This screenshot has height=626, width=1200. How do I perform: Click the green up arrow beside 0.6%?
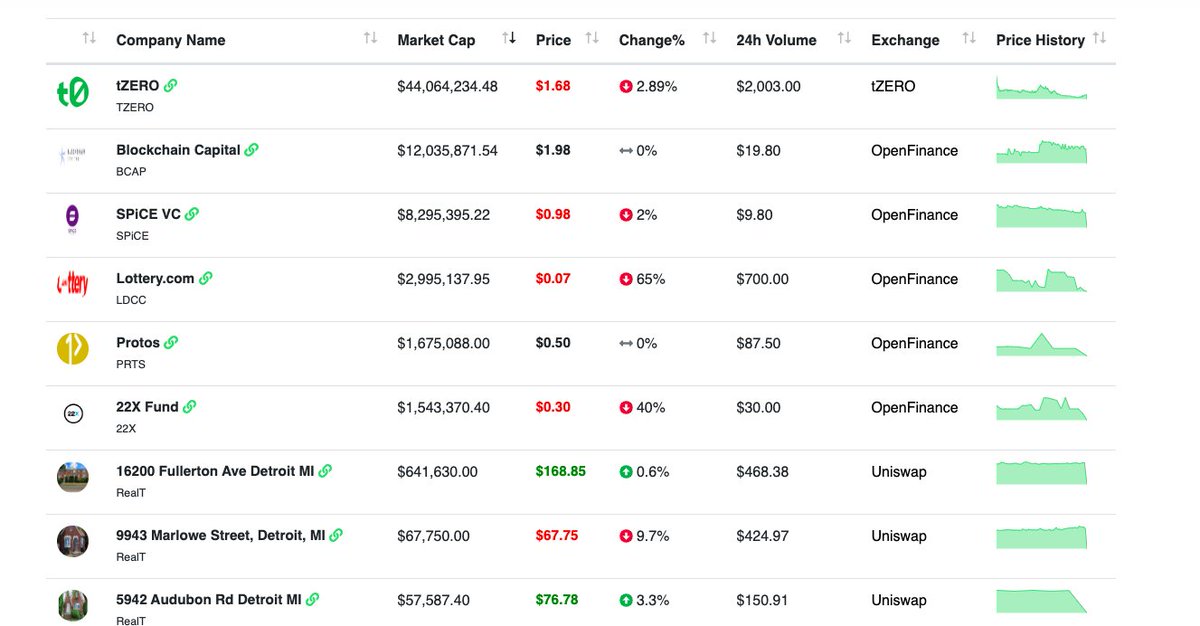point(626,472)
